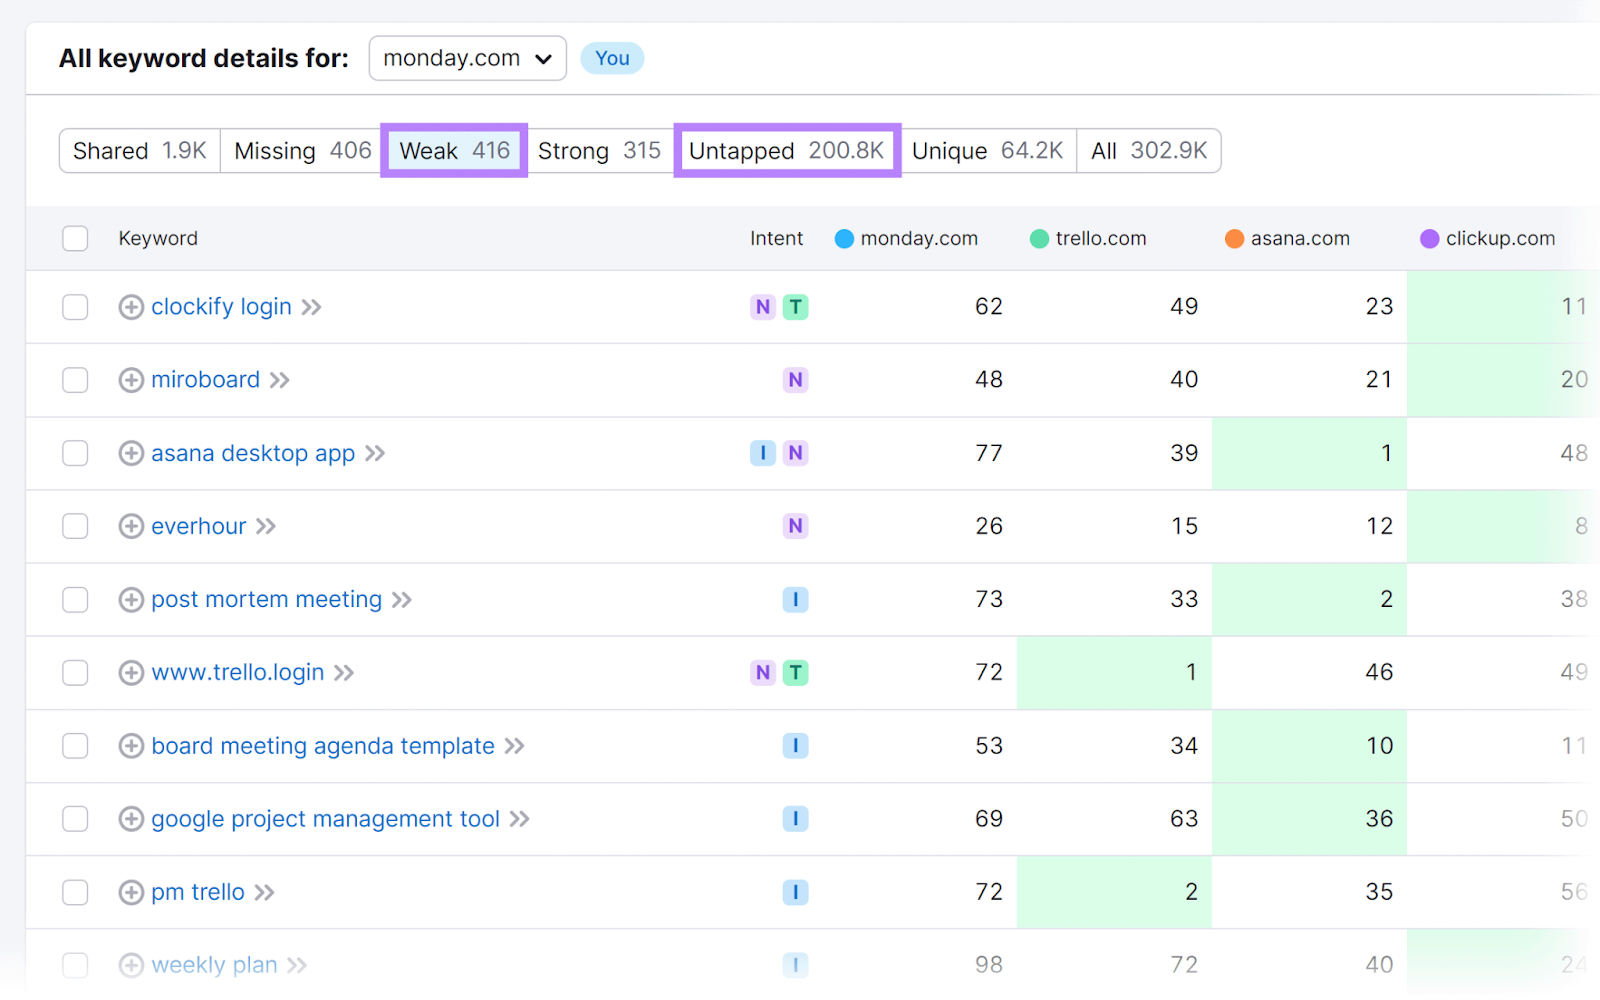This screenshot has width=1600, height=1000.
Task: Open the asana desktop app keyword link
Action: 253,454
